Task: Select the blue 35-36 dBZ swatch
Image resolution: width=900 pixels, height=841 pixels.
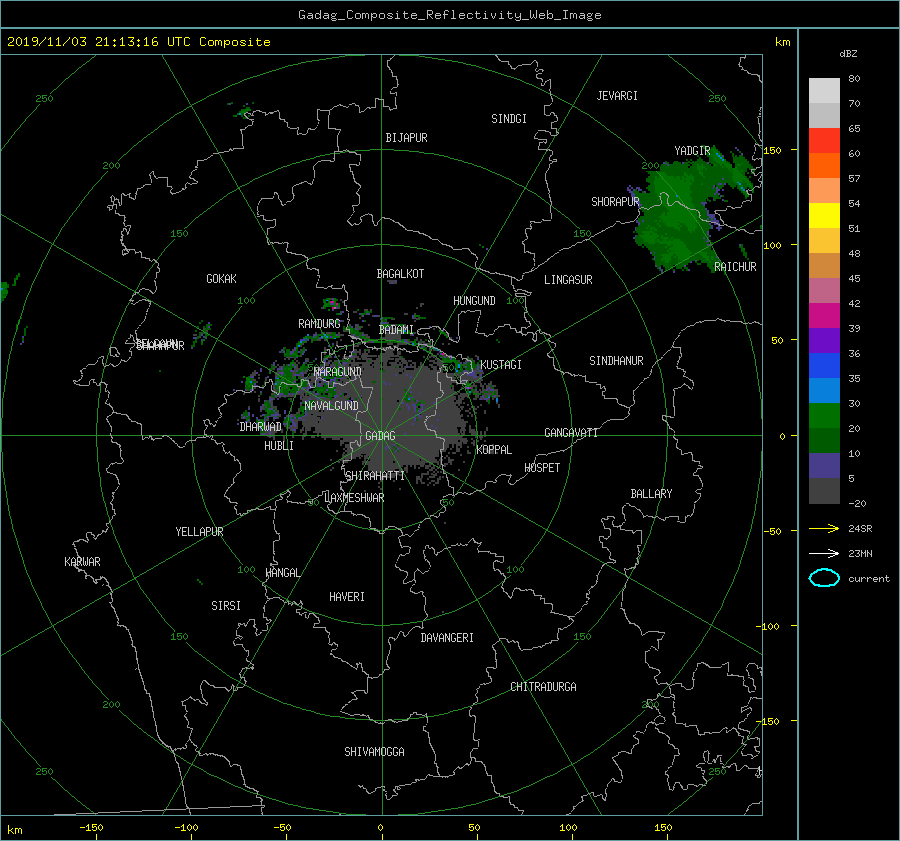Action: (824, 365)
